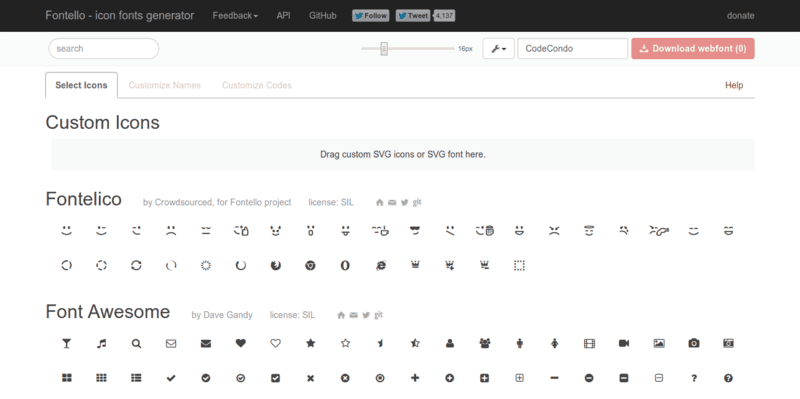Pick the question mark in circle icon
This screenshot has height=399, width=800.
729,378
